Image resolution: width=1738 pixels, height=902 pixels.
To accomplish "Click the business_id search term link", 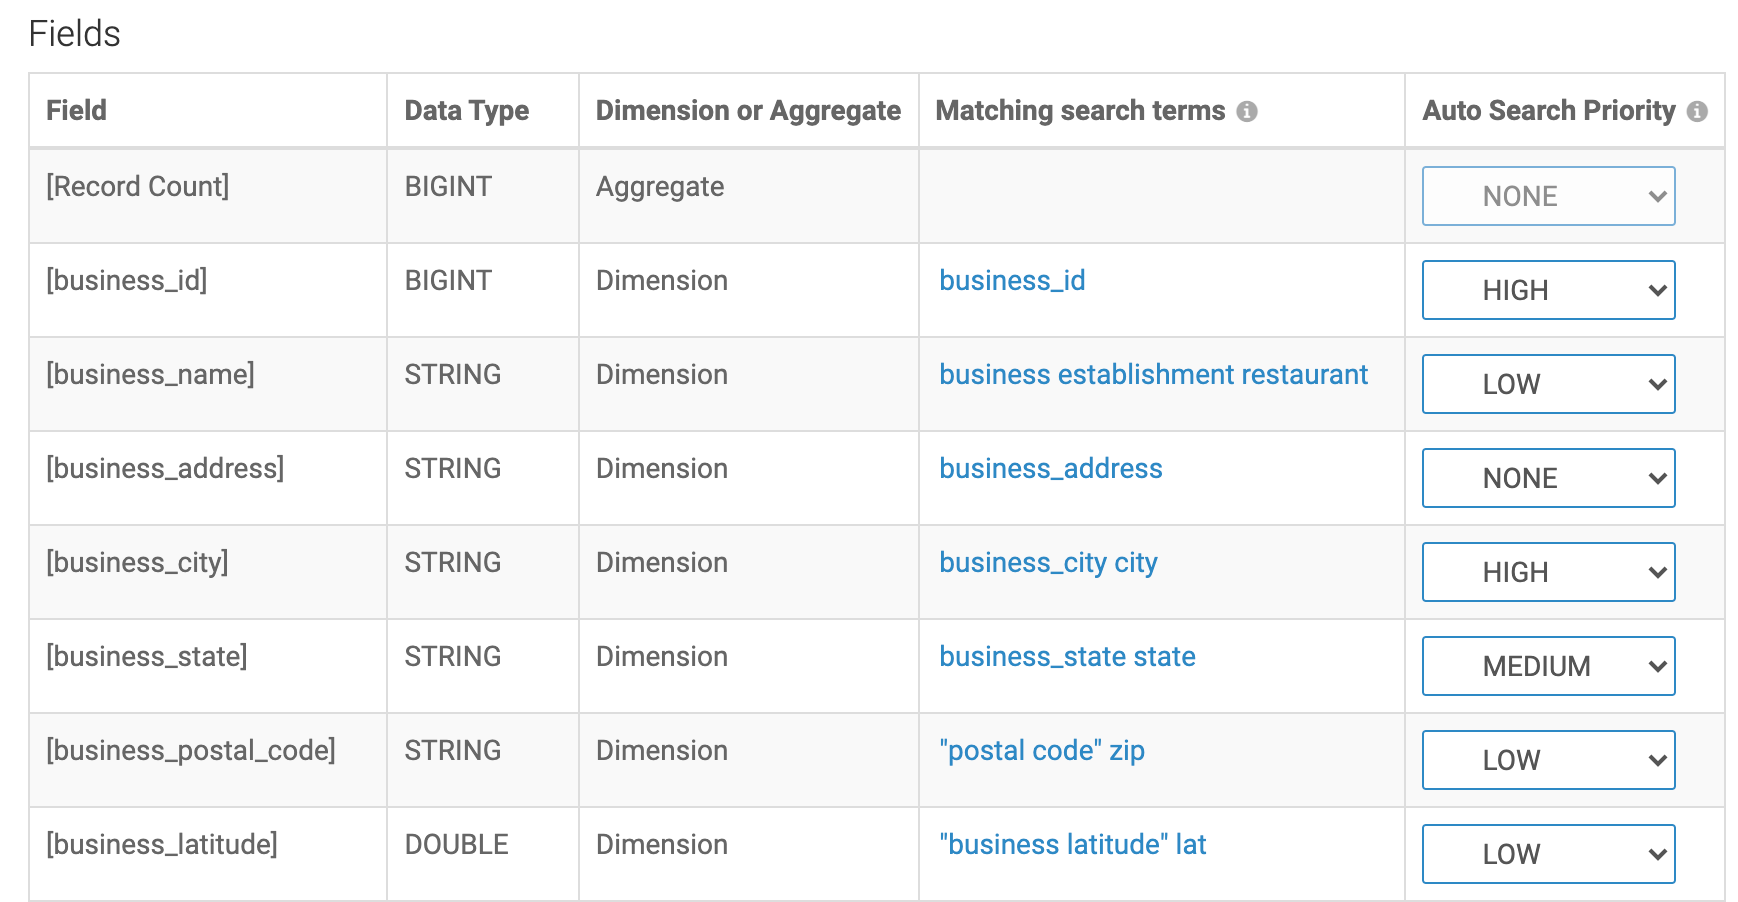I will coord(1012,281).
